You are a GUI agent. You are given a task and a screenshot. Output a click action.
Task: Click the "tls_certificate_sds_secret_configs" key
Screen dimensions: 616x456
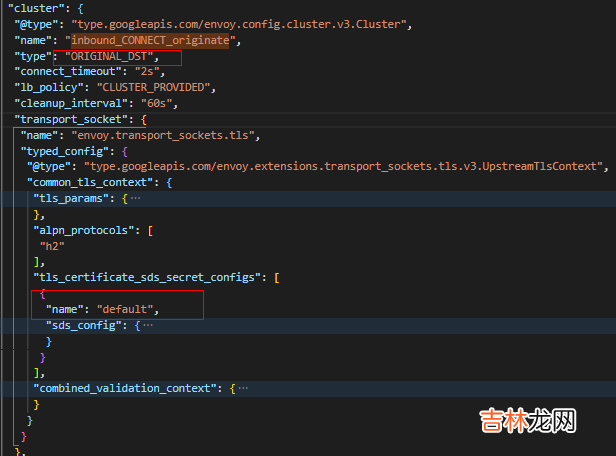tap(148, 278)
